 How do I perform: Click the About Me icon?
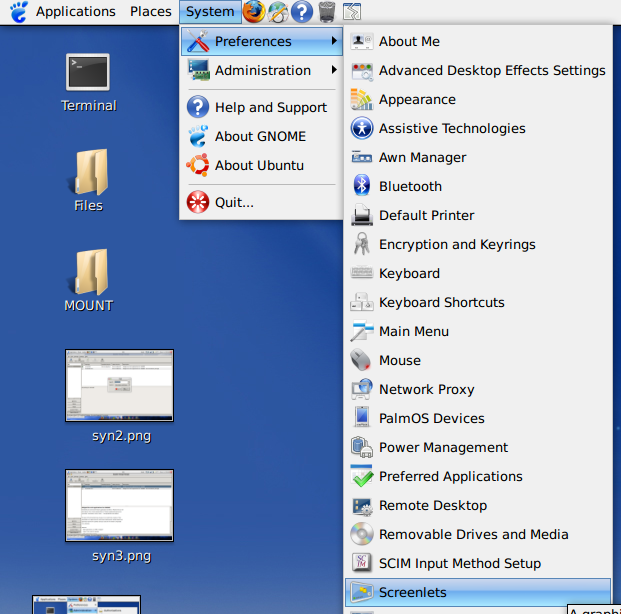tap(362, 41)
